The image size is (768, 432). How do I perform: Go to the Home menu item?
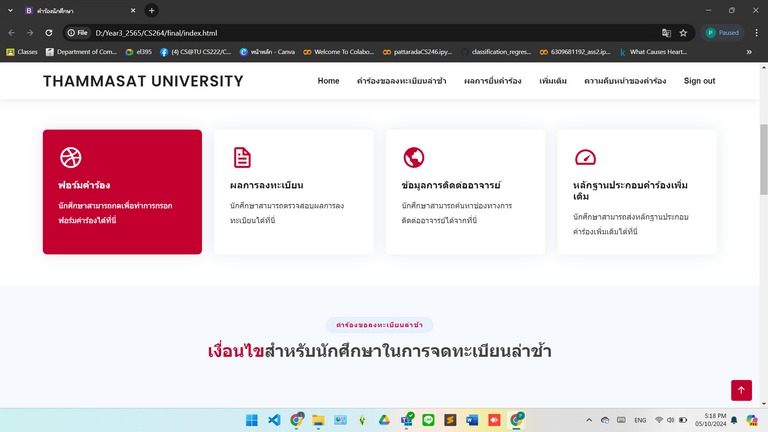coord(328,81)
